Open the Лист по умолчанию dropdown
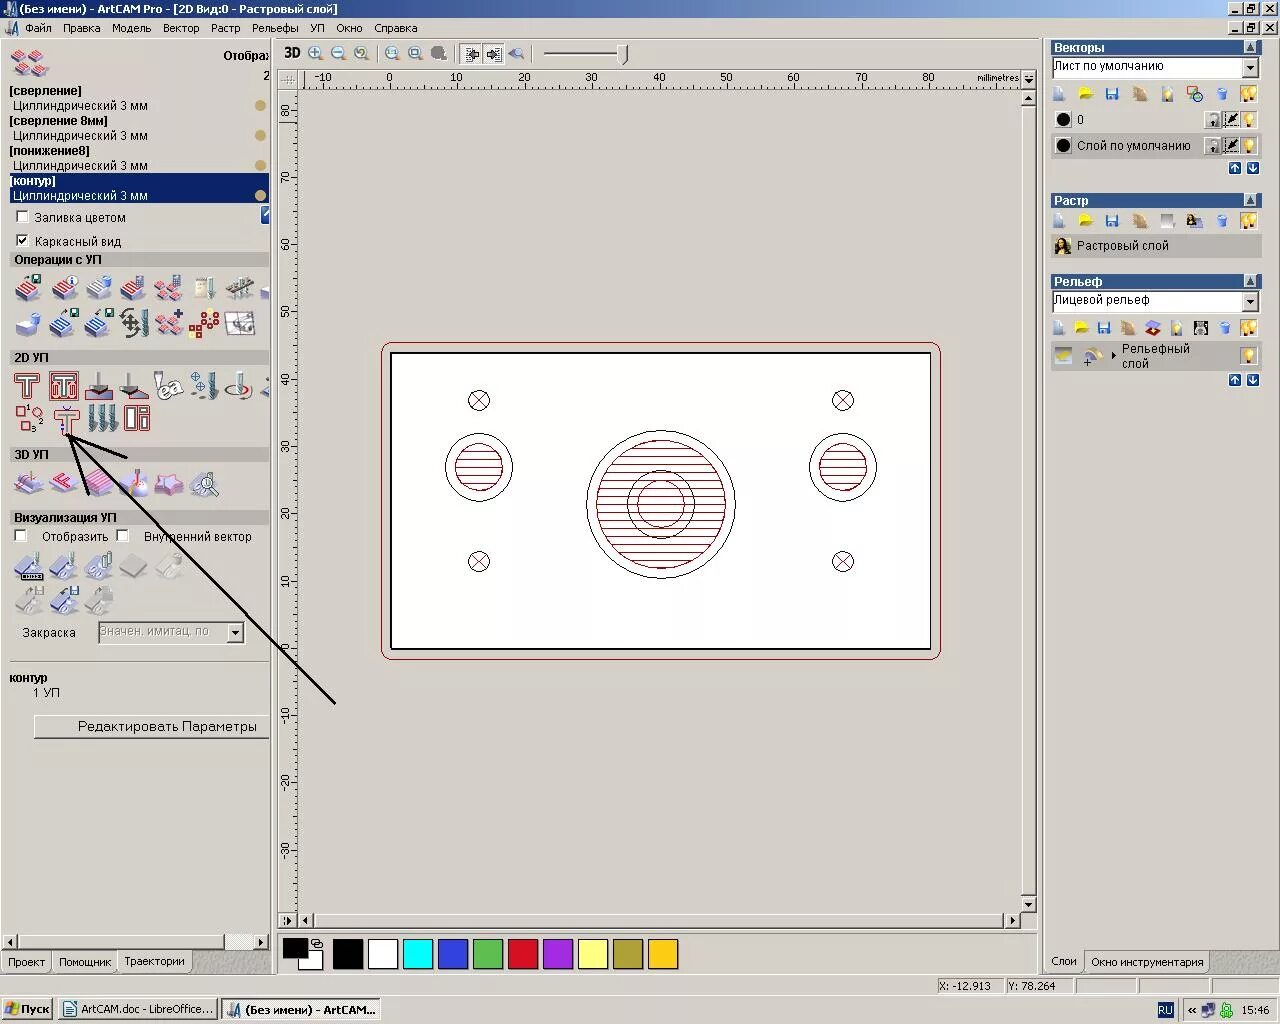The width and height of the screenshot is (1280, 1024). [1250, 68]
